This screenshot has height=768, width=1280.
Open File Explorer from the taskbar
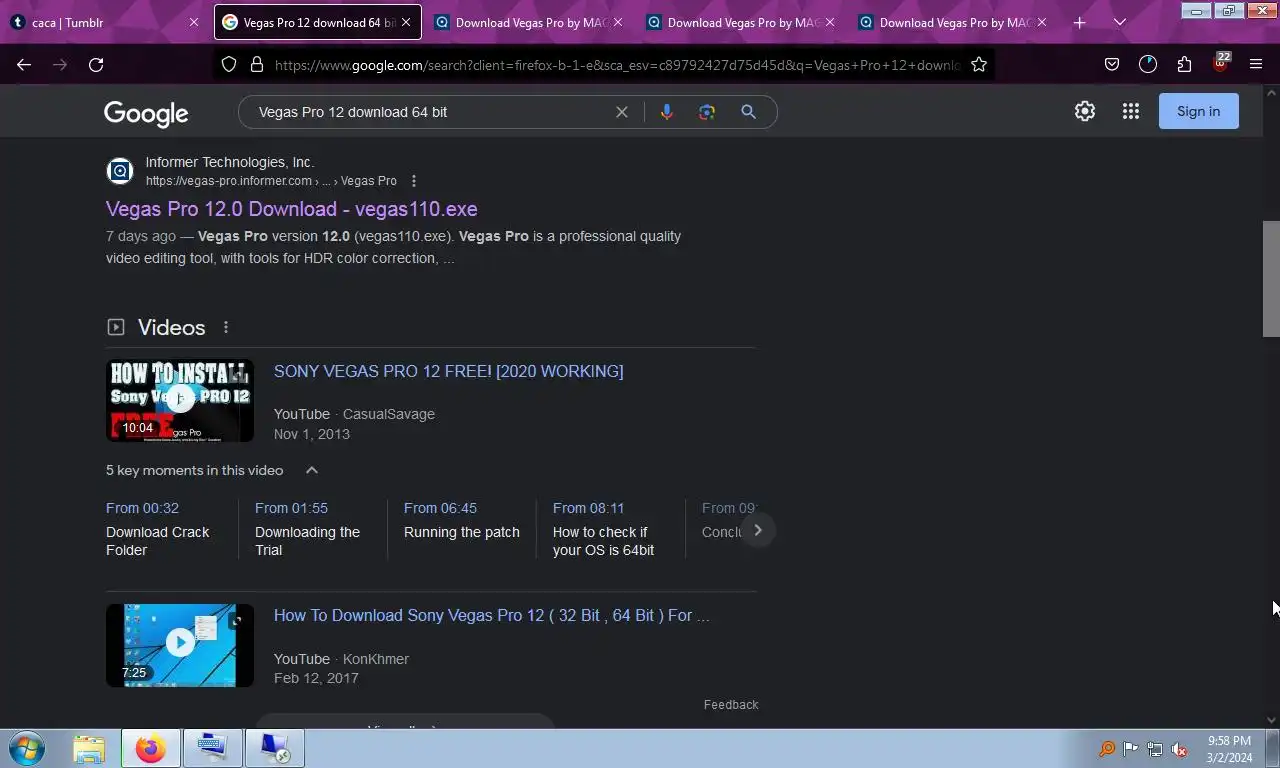89,748
